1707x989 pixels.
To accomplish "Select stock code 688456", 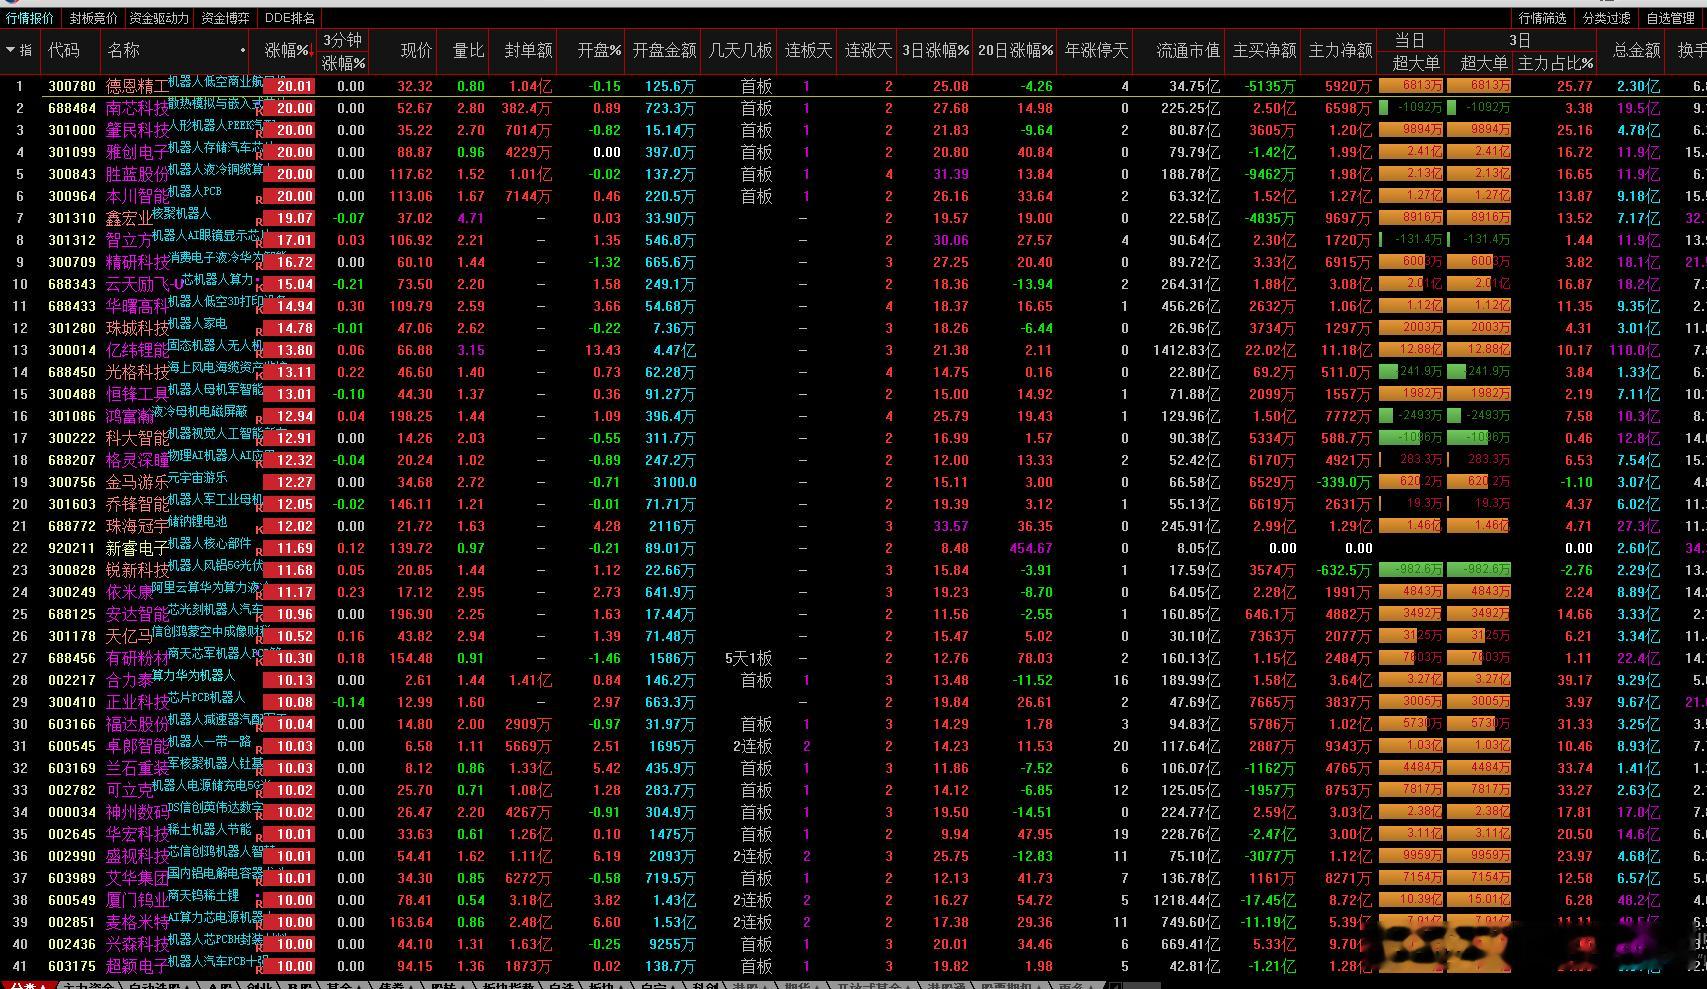I will pos(72,658).
